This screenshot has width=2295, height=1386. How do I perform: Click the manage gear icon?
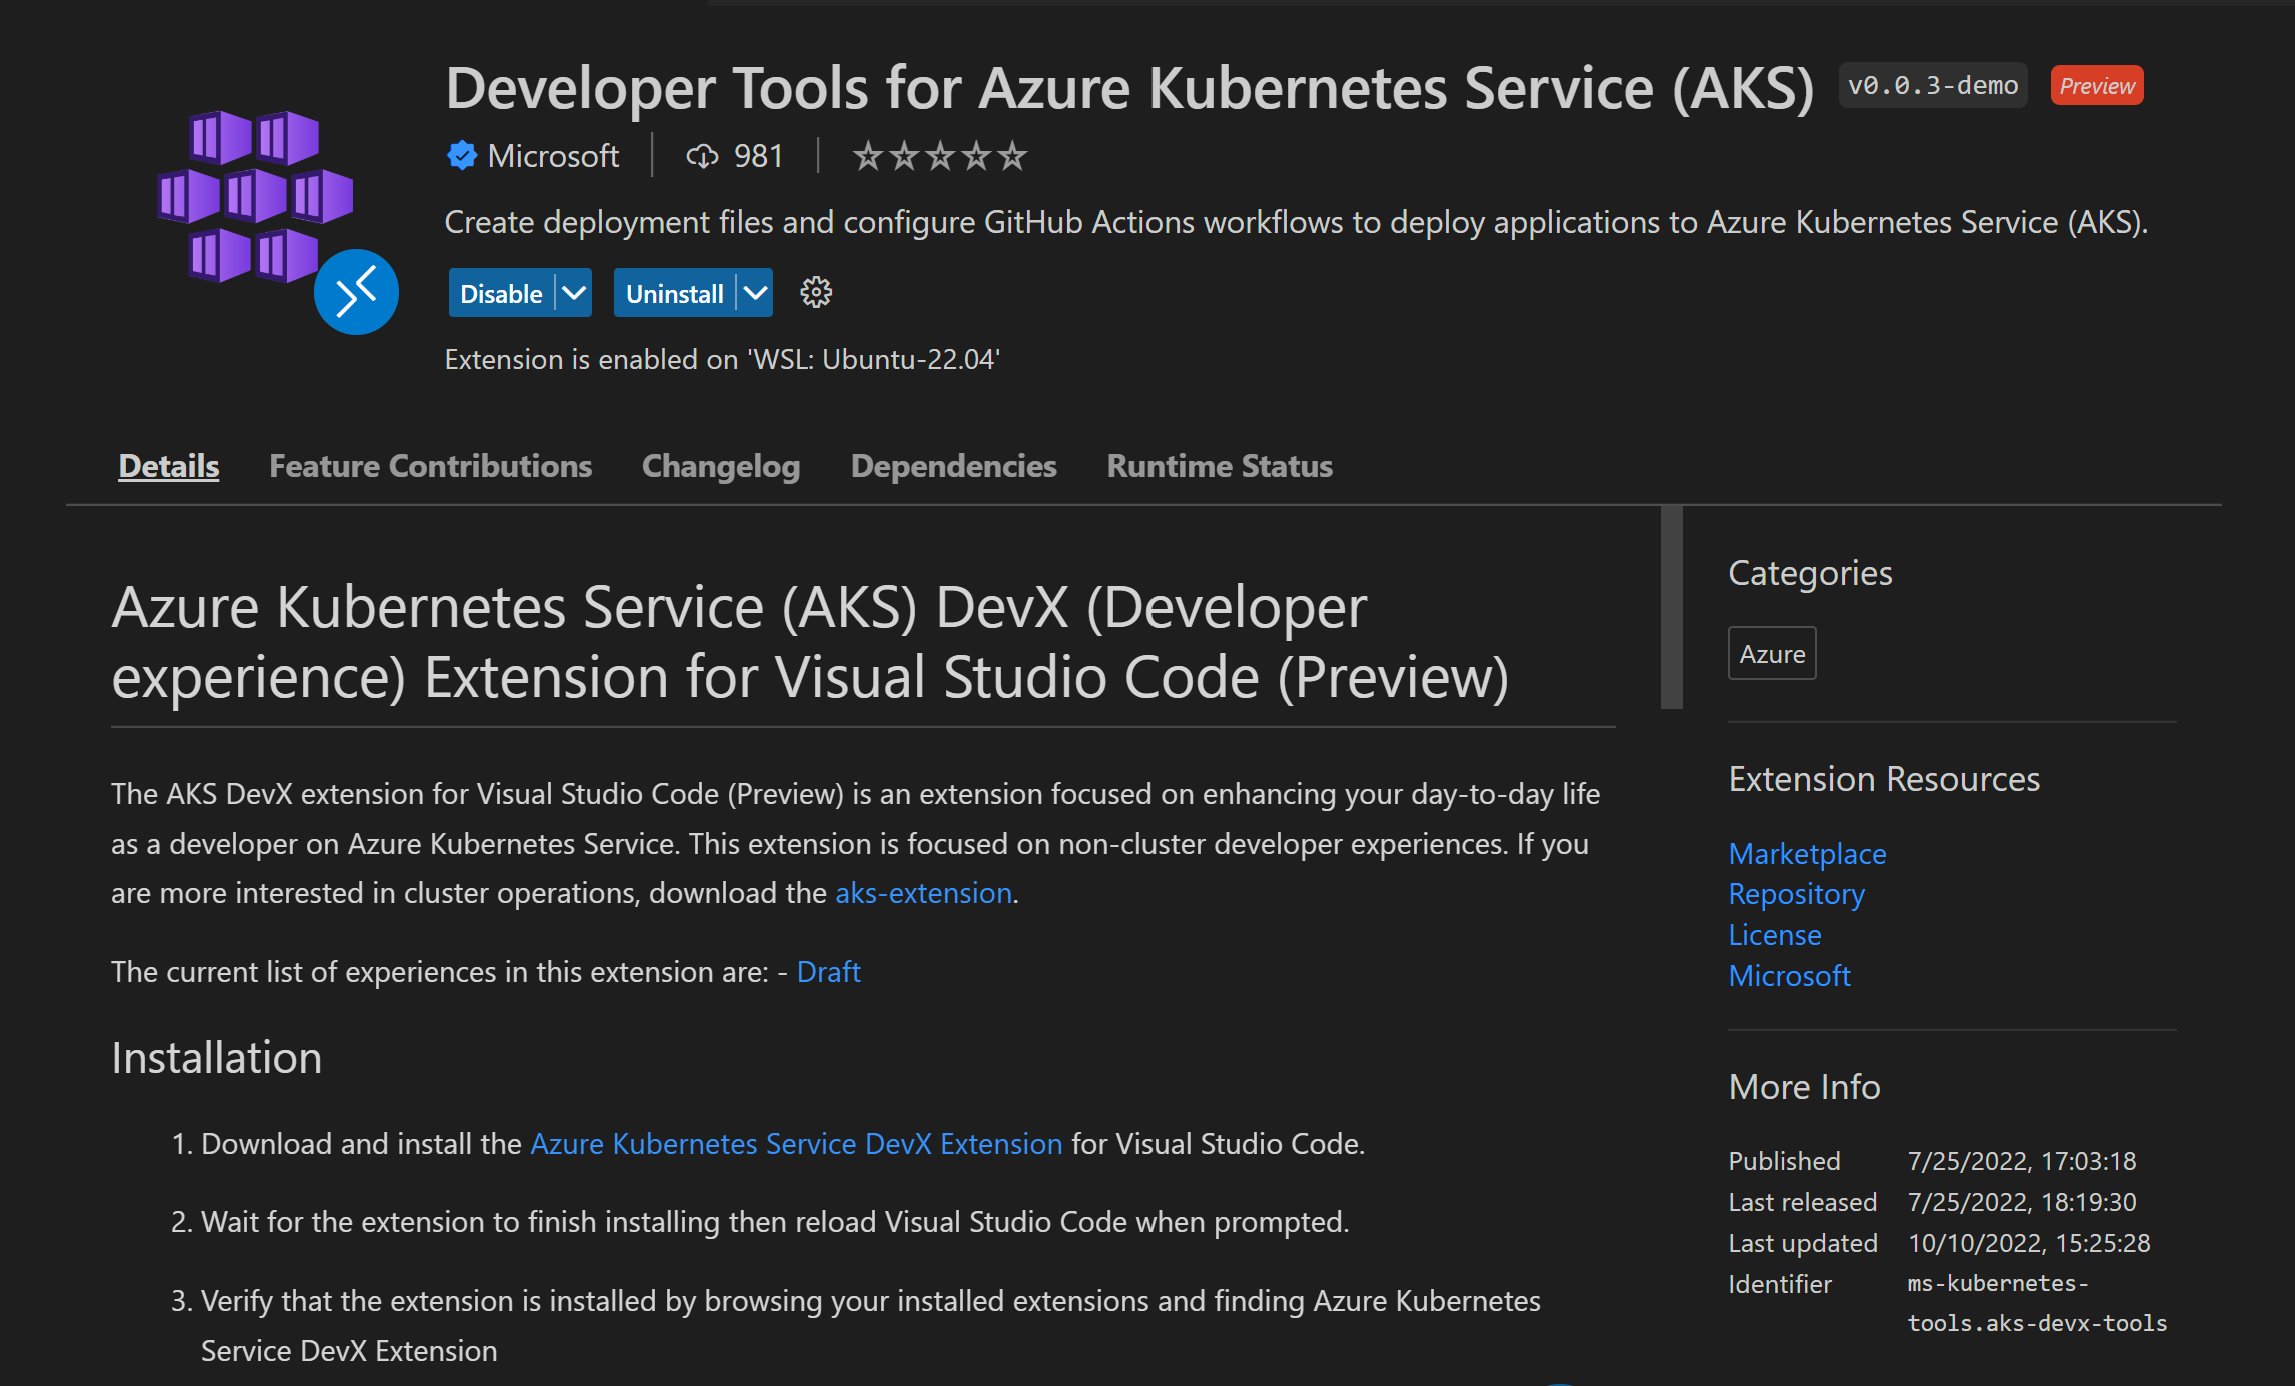point(816,293)
